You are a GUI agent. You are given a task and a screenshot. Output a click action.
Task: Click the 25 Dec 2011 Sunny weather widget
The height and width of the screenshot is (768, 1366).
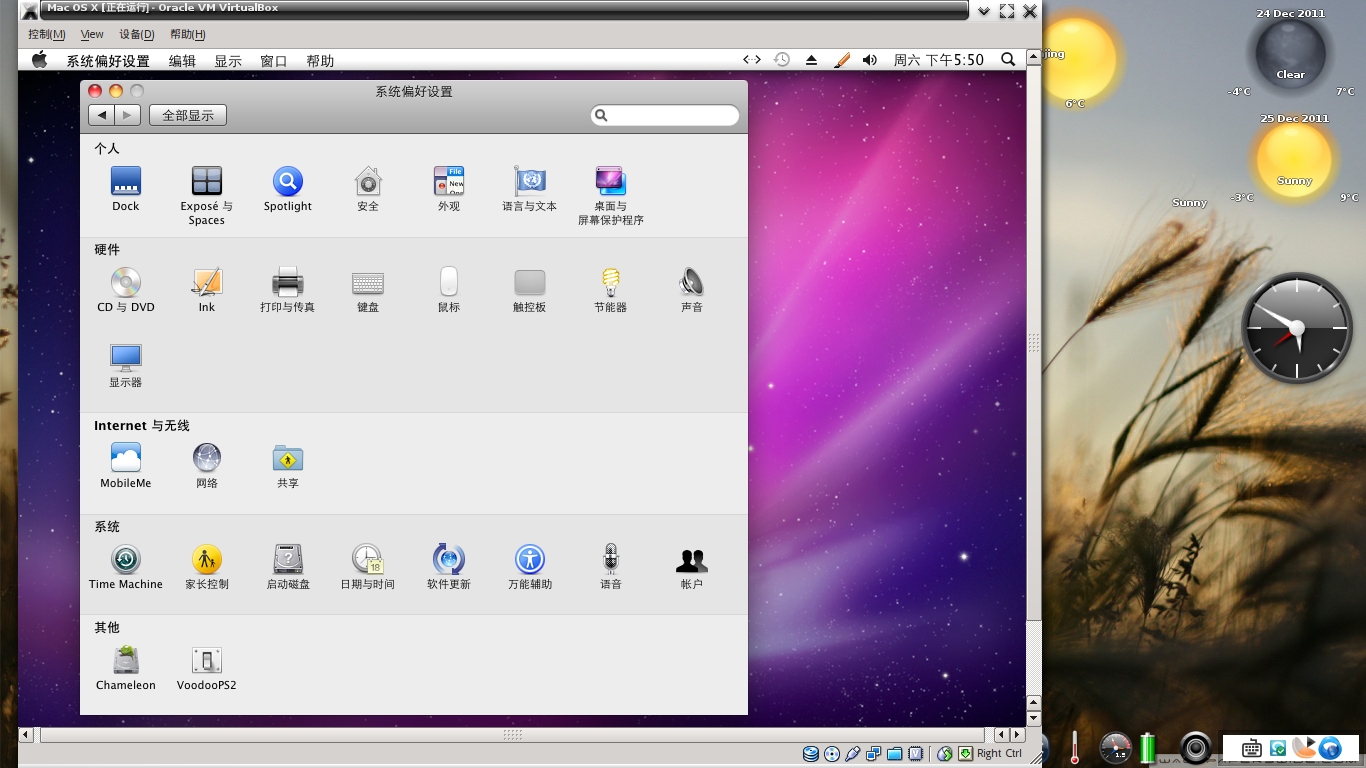pyautogui.click(x=1294, y=158)
